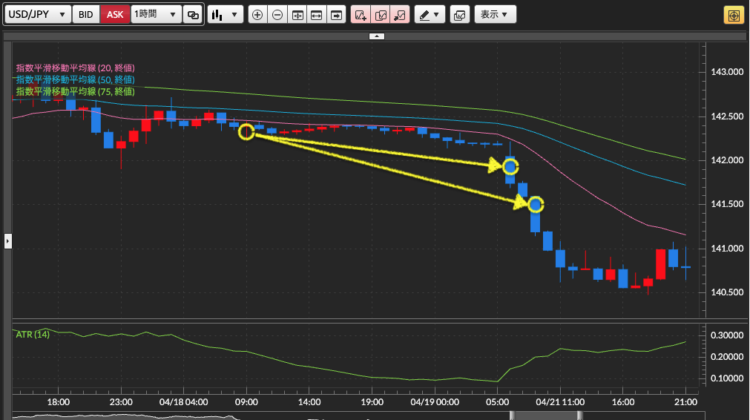The image size is (750, 420).
Task: Click the remove indicator icon
Action: click(399, 15)
